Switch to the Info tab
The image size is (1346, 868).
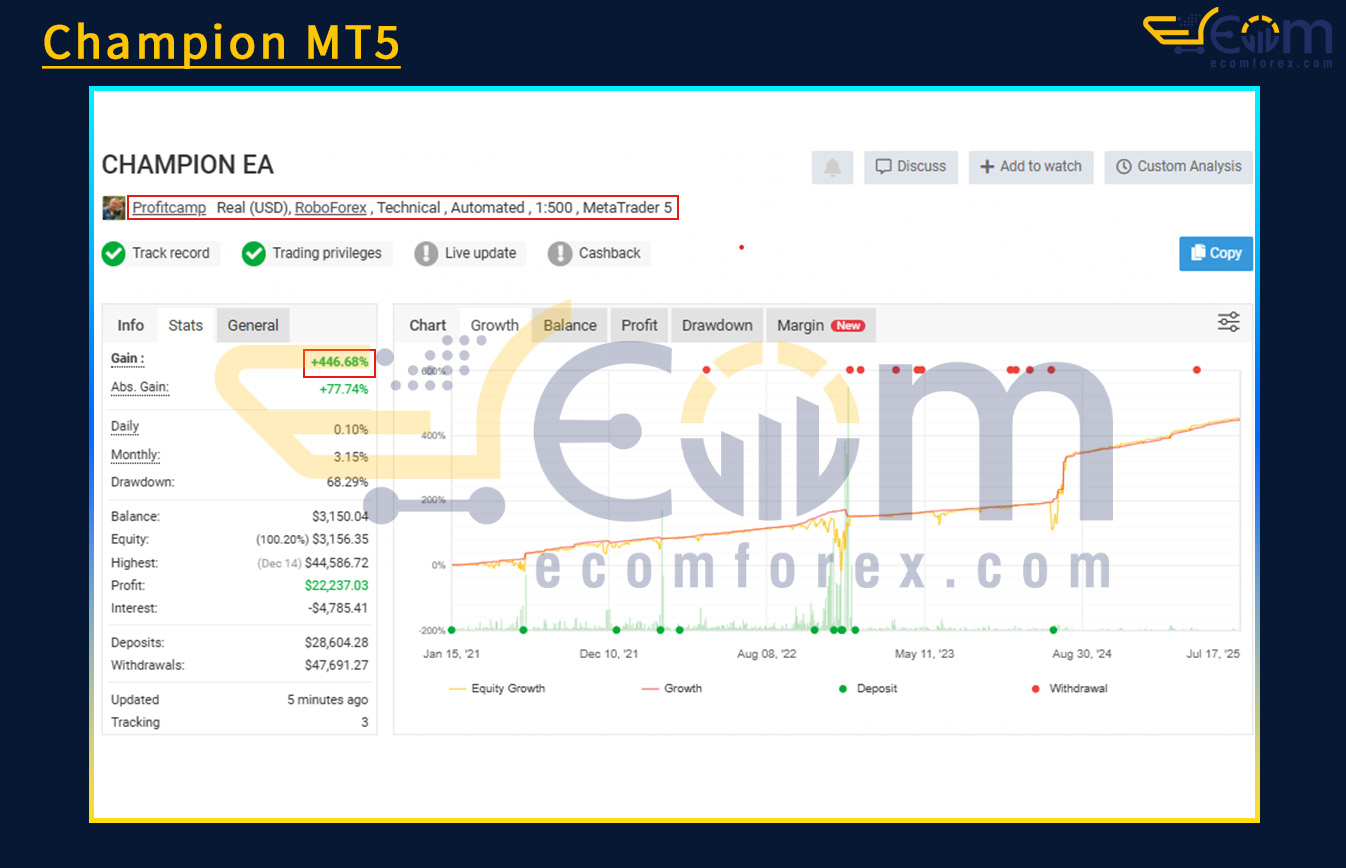(x=130, y=325)
